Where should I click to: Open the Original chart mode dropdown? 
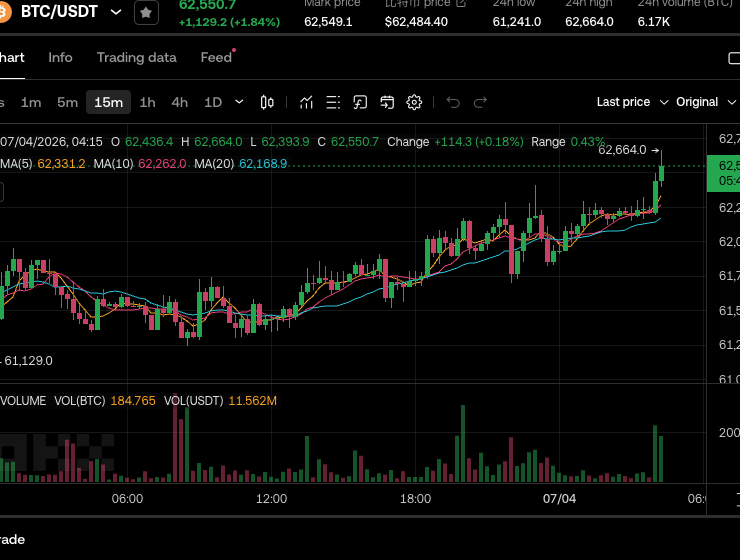tap(706, 102)
